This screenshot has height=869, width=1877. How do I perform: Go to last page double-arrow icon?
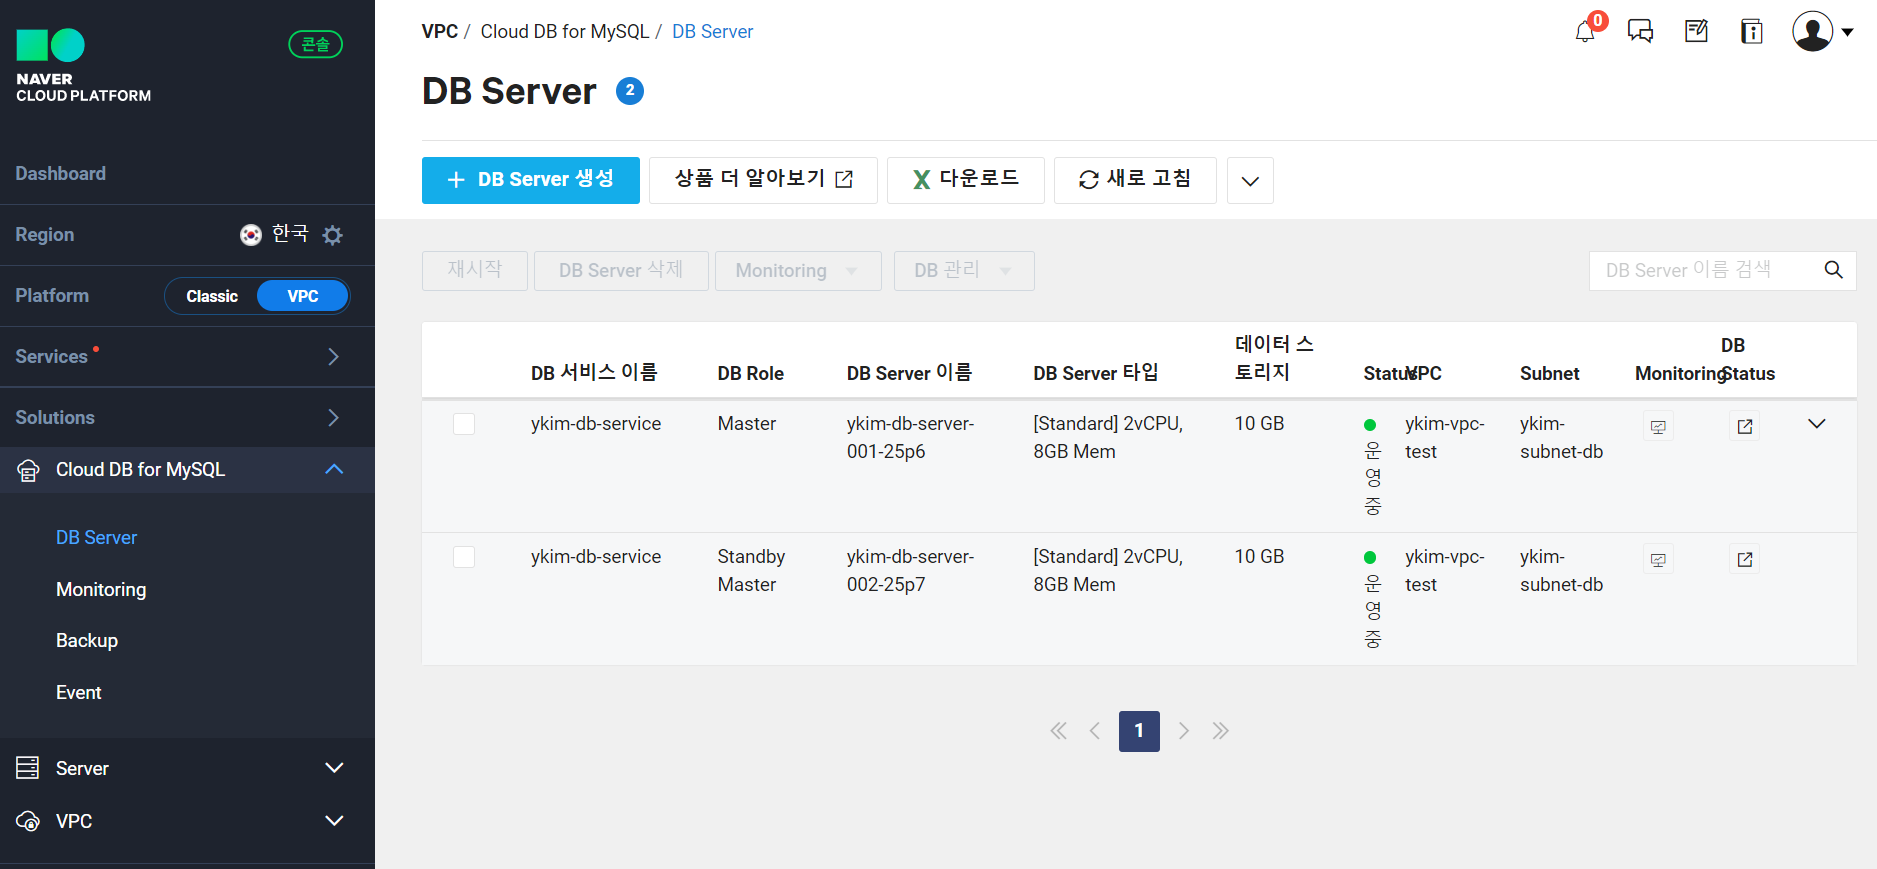tap(1221, 731)
